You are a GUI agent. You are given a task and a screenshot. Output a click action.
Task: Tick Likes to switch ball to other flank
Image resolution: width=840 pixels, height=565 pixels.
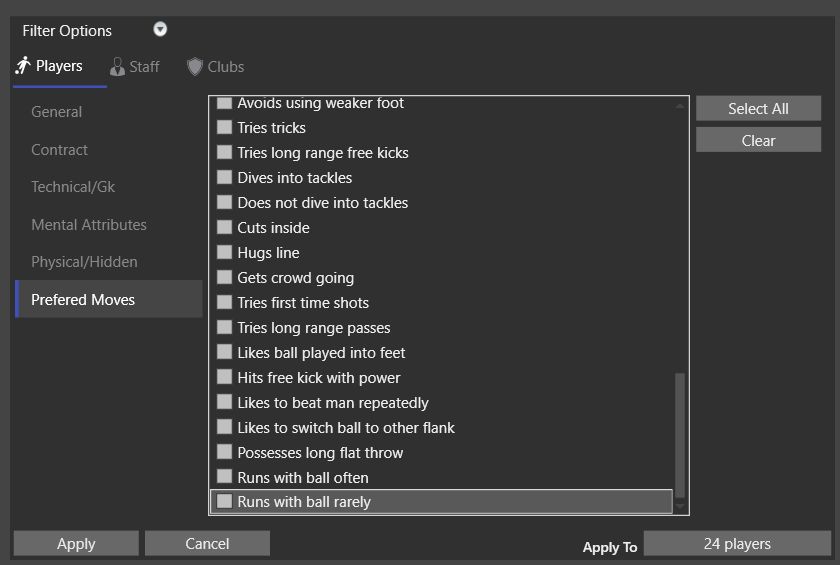224,427
